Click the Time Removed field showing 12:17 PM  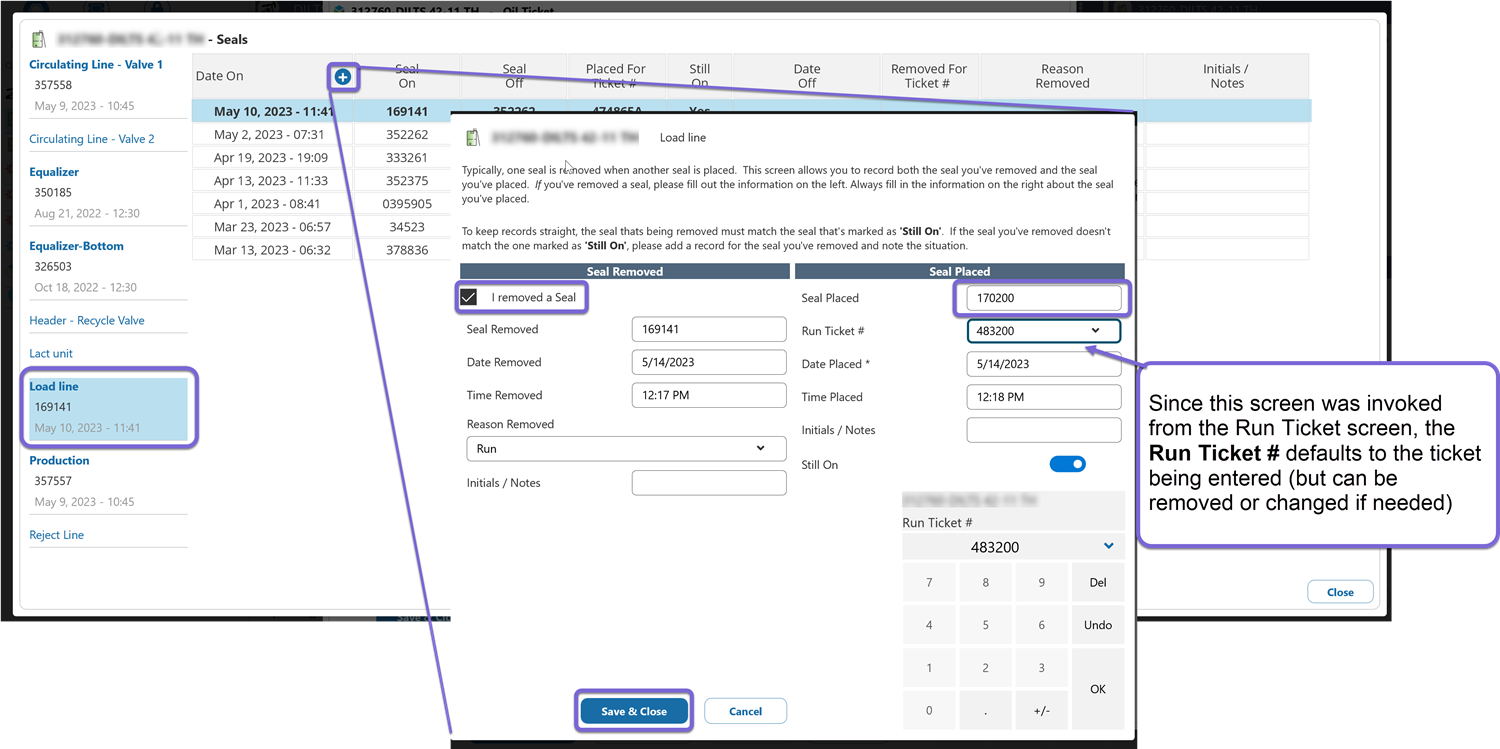tap(709, 395)
